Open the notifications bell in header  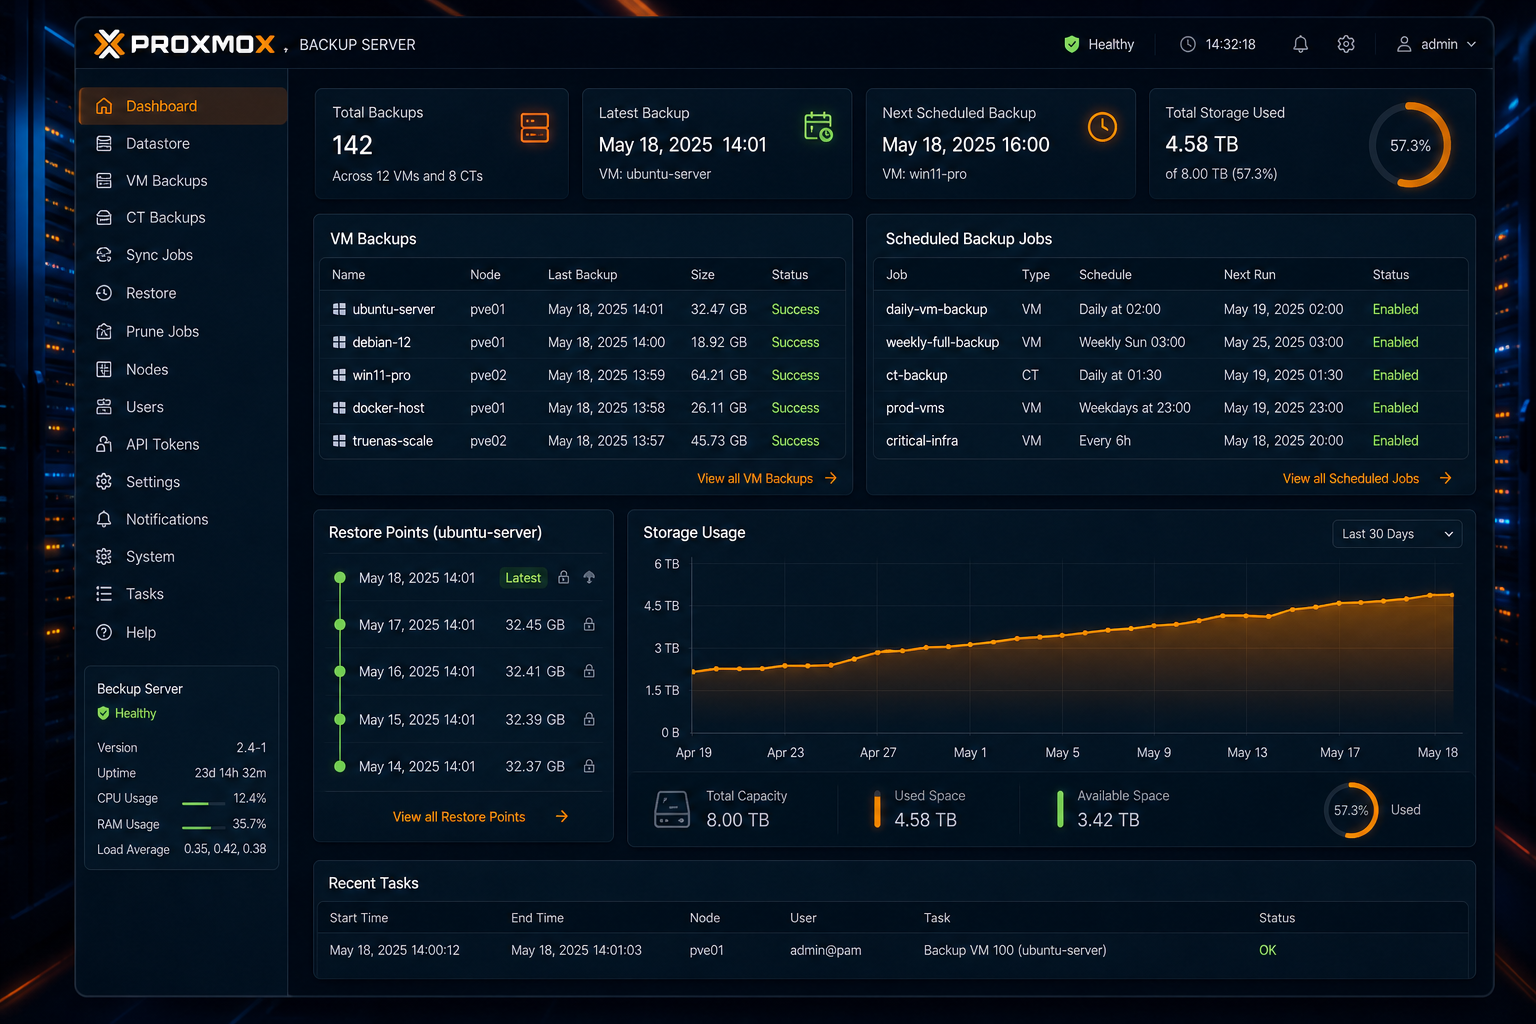(1300, 44)
